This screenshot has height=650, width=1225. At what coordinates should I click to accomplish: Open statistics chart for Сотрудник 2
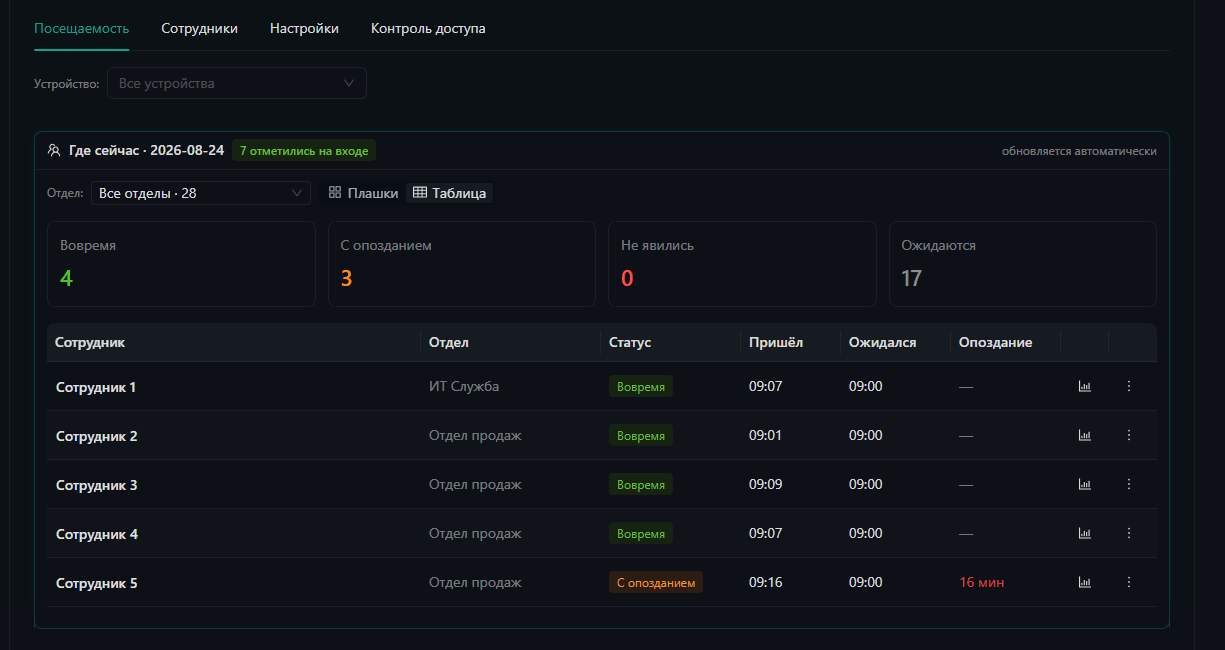tap(1084, 435)
